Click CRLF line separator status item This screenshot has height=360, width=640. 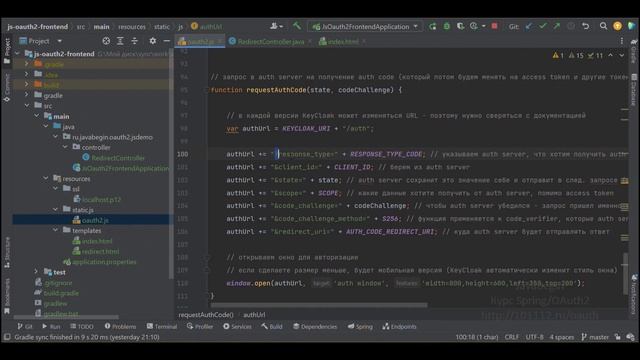coord(512,337)
